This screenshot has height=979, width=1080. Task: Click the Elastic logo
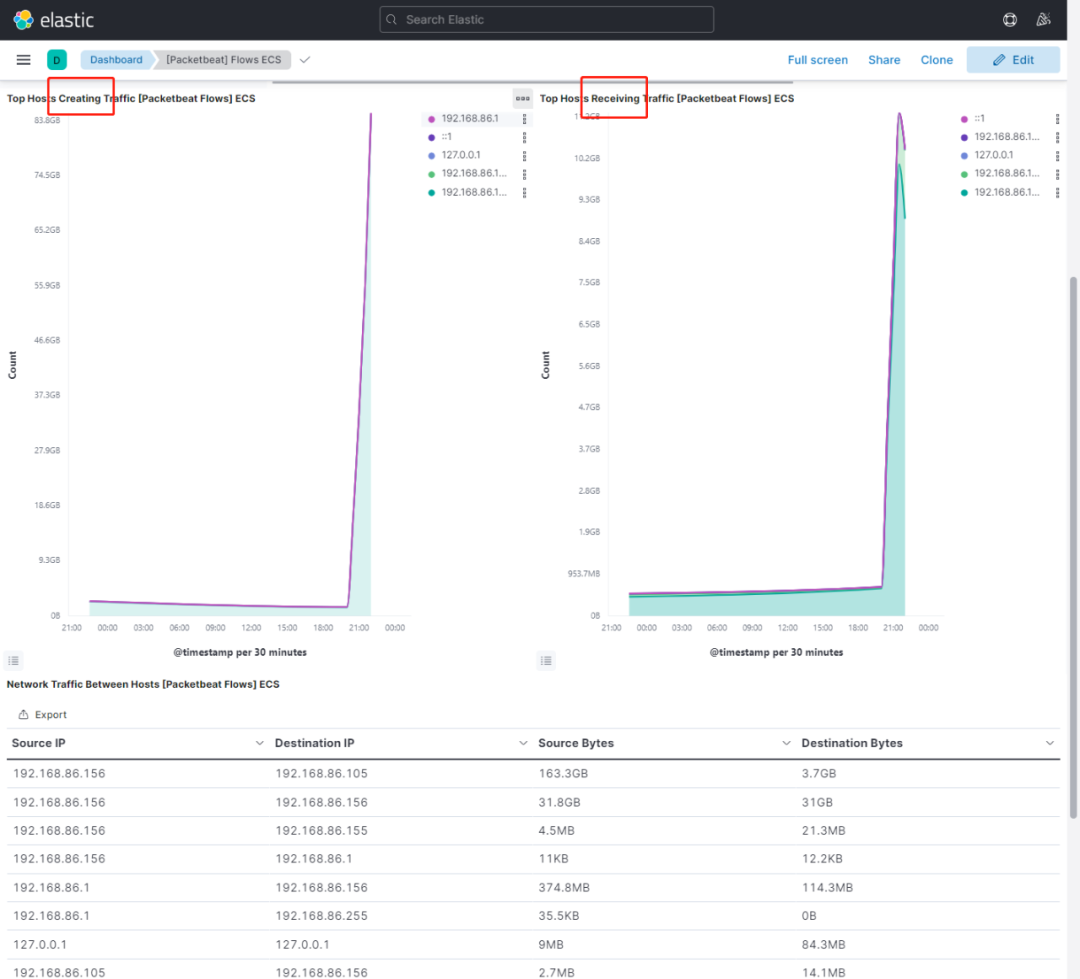pos(53,20)
